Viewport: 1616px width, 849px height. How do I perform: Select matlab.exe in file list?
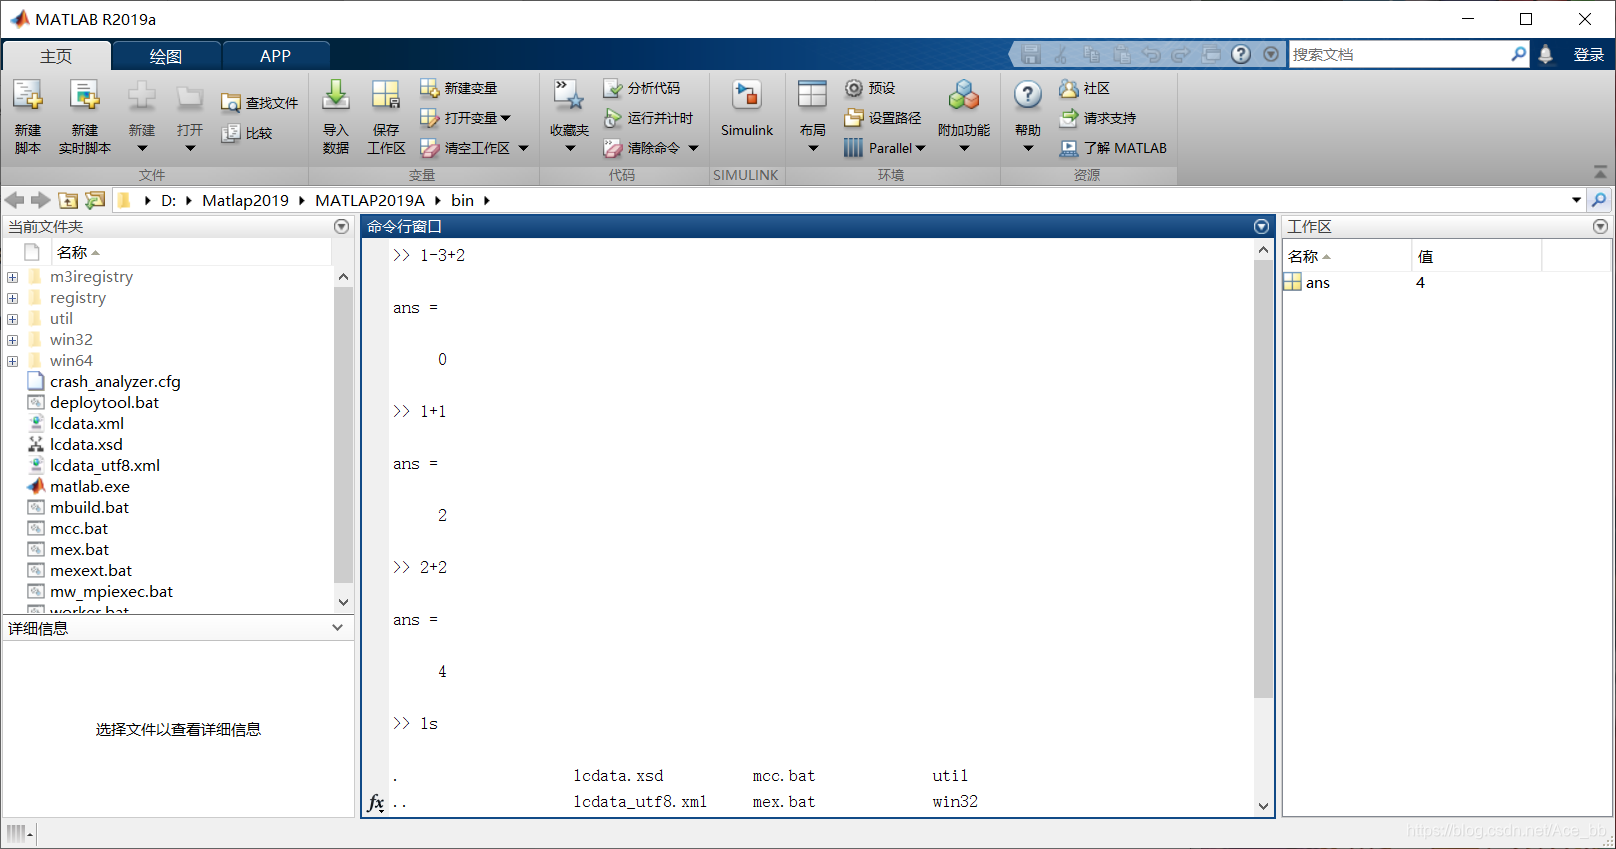tap(90, 486)
